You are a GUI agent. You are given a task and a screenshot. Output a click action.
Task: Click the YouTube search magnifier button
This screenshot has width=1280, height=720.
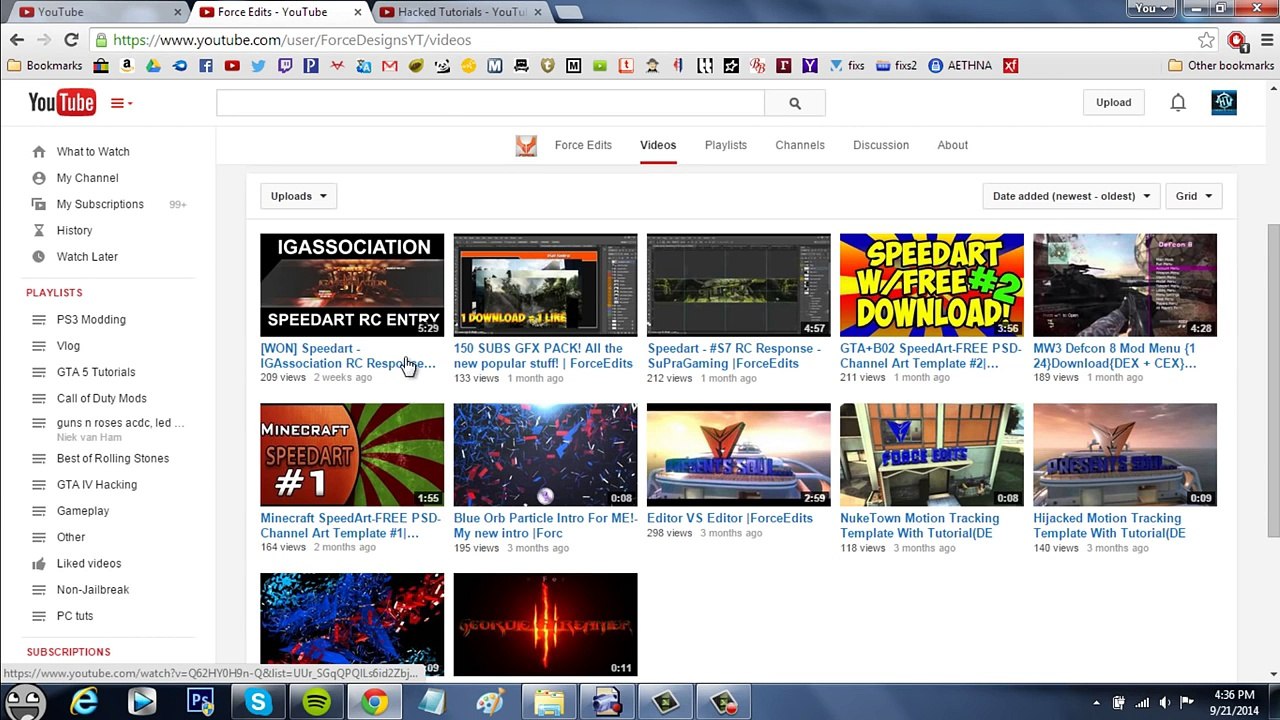[x=795, y=103]
